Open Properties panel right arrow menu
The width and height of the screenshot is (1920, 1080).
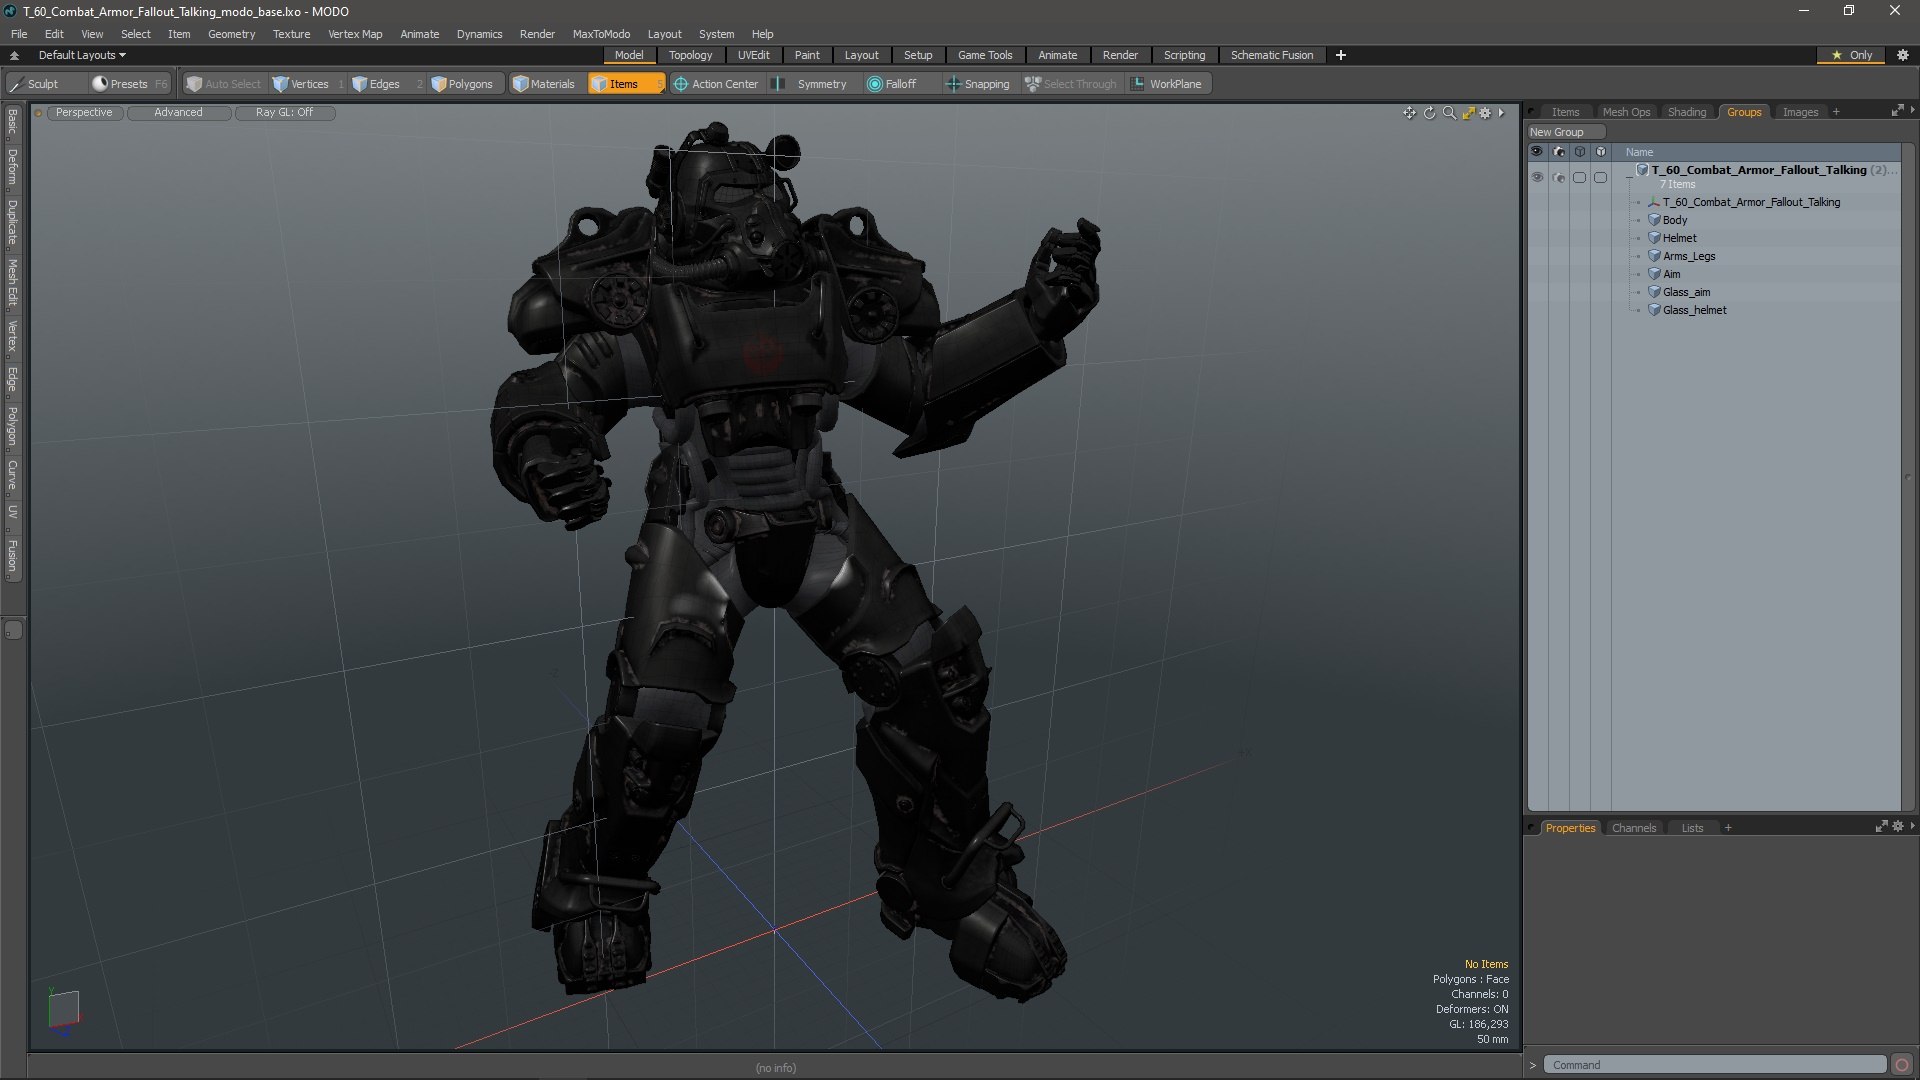click(1912, 826)
